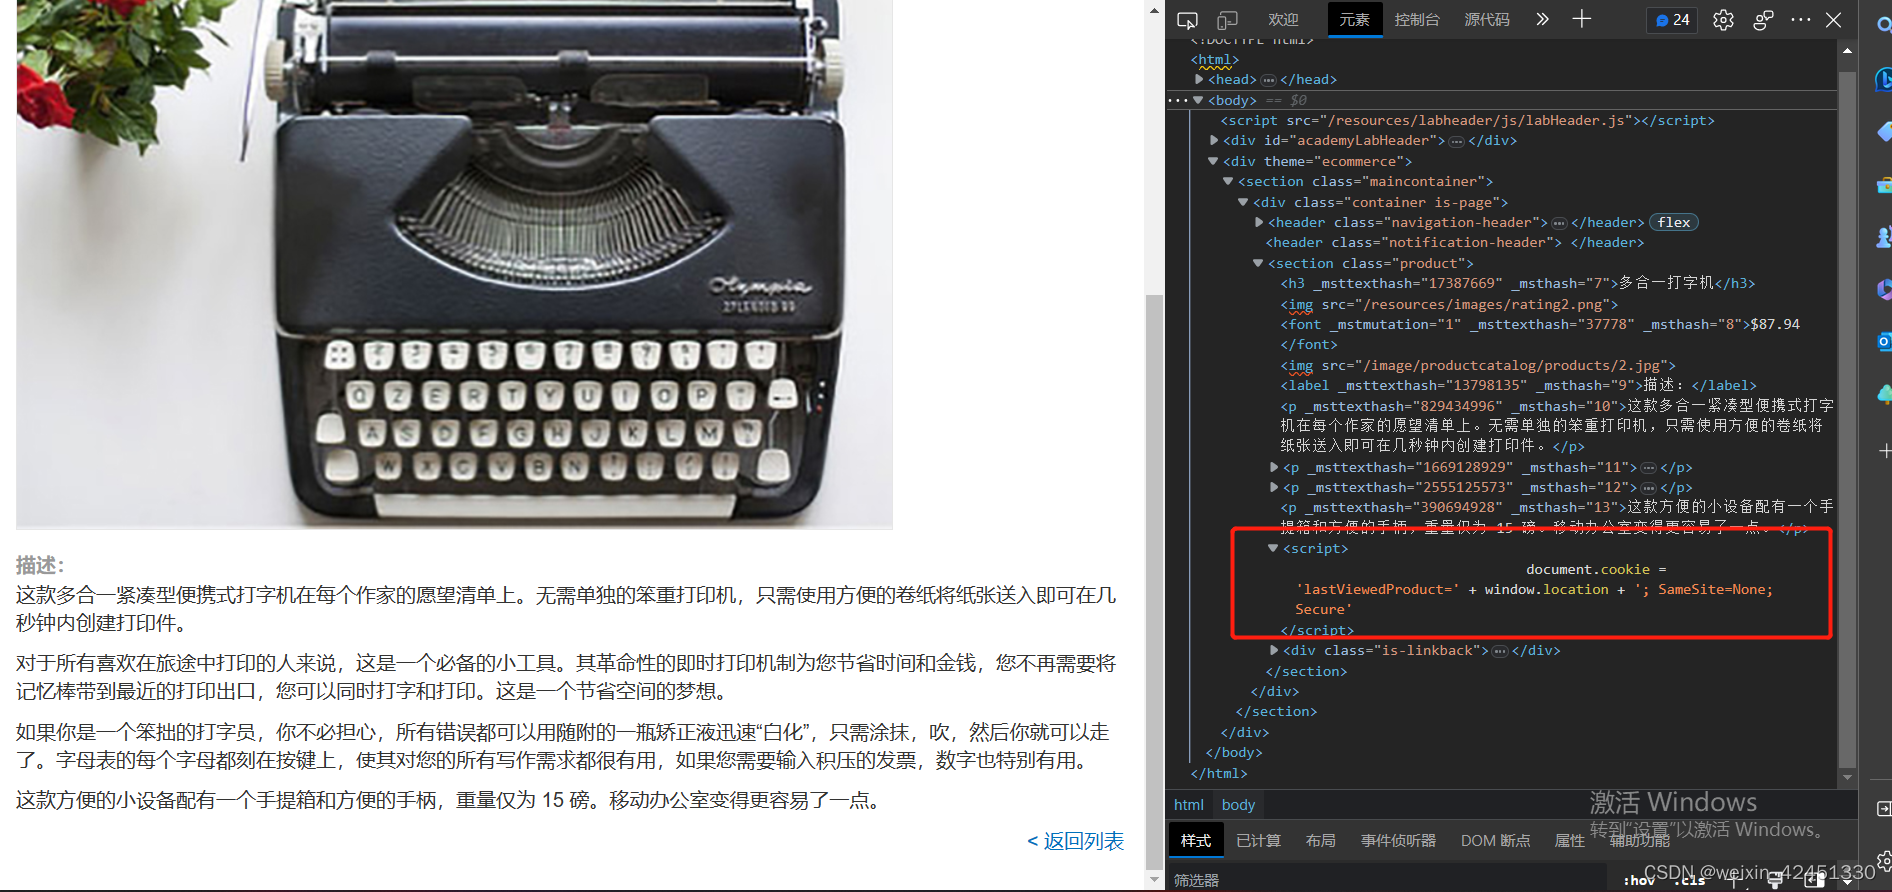Expand the is-linkback div node
This screenshot has height=892, width=1892.
1274,650
